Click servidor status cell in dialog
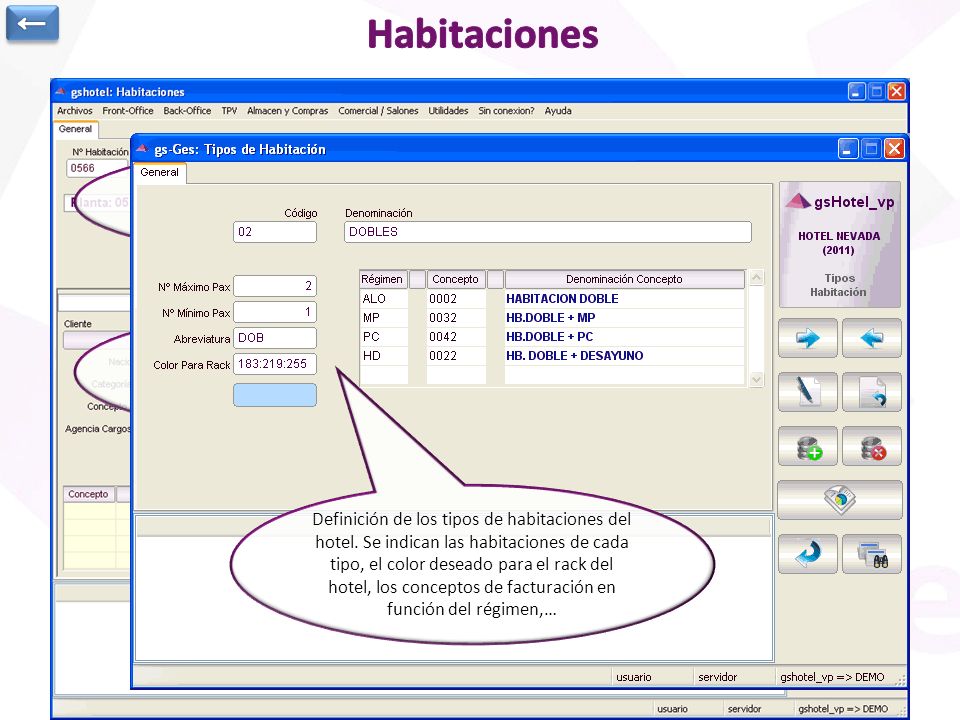Screen dimensions: 960x720 [733, 677]
